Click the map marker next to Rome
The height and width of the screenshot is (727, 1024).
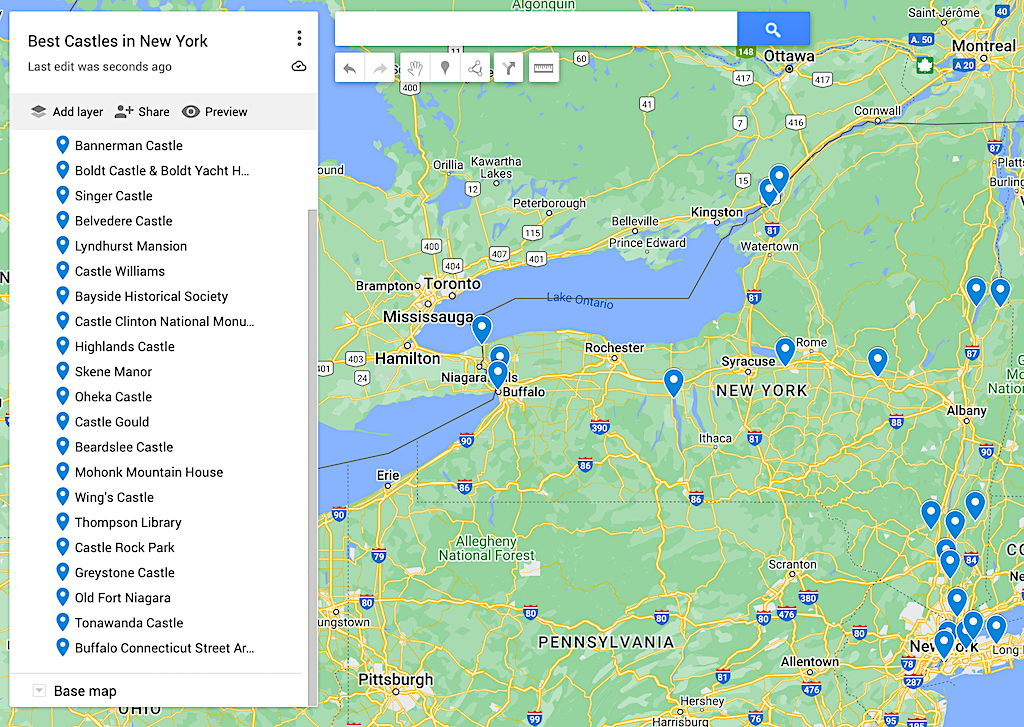tap(785, 351)
